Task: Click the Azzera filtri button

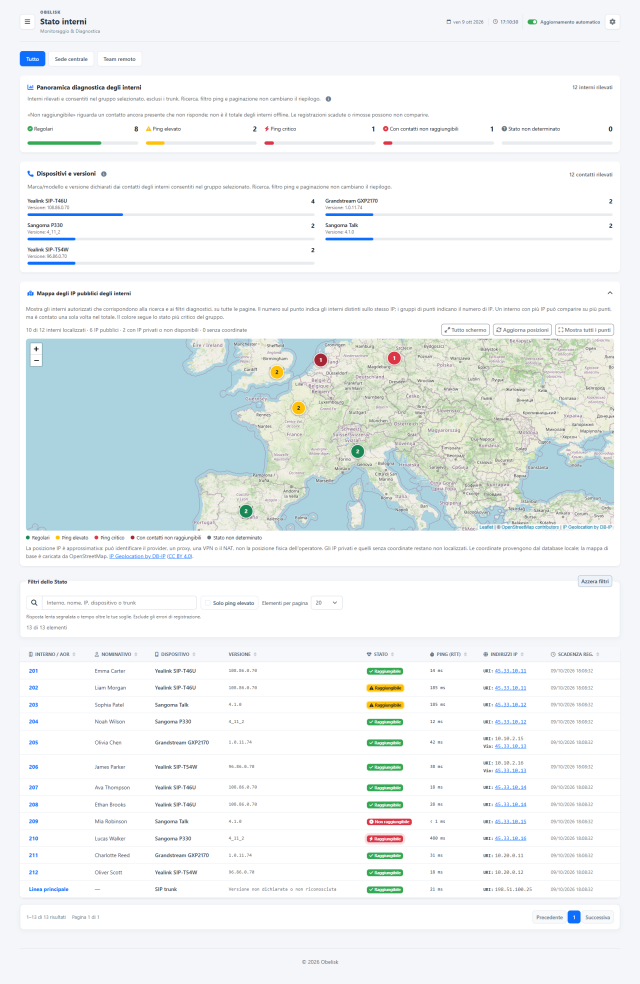Action: click(x=595, y=581)
